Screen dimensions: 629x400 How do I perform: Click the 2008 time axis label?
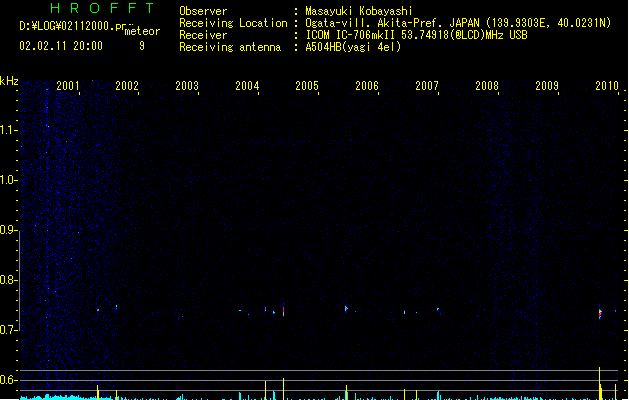click(487, 85)
